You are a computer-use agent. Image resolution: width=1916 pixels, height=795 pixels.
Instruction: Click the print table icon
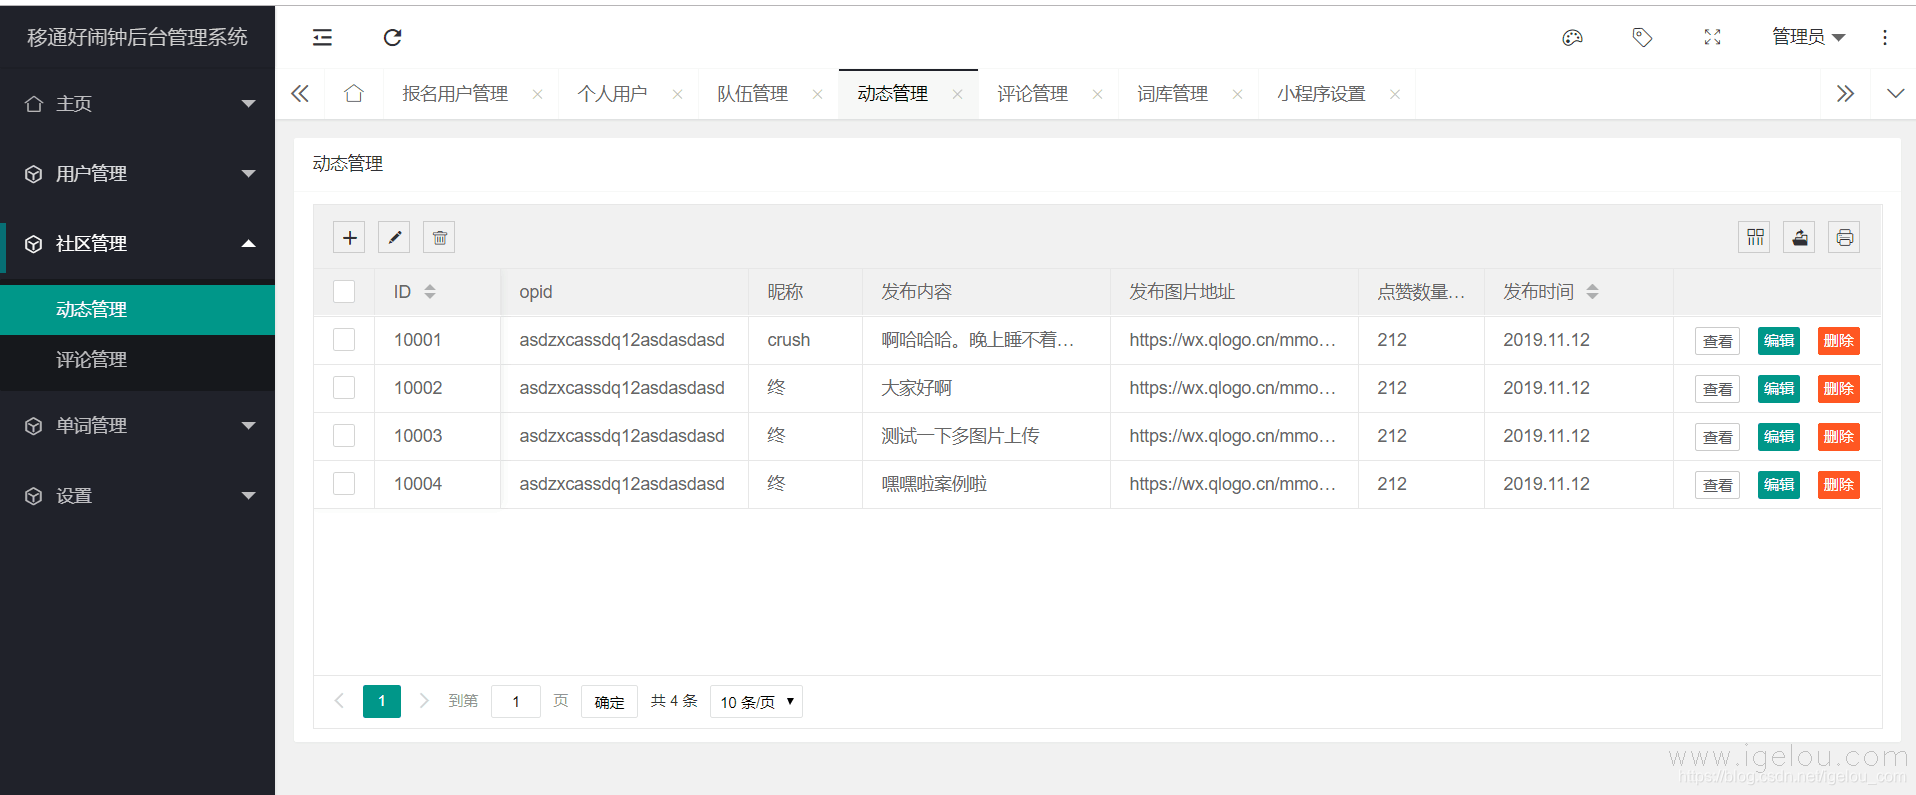(1844, 237)
